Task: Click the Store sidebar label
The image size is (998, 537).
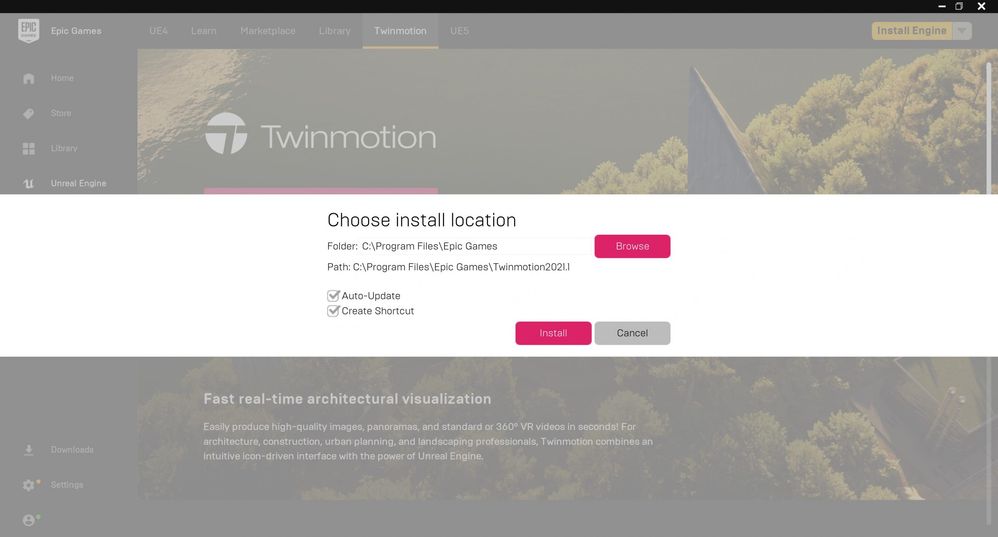Action: [x=61, y=113]
